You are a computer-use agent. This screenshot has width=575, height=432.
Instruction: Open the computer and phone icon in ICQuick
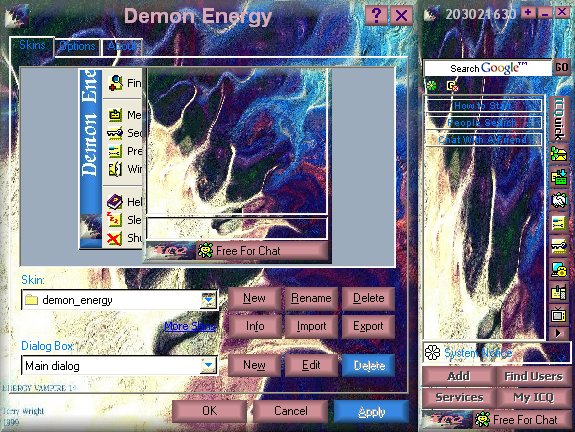(558, 269)
